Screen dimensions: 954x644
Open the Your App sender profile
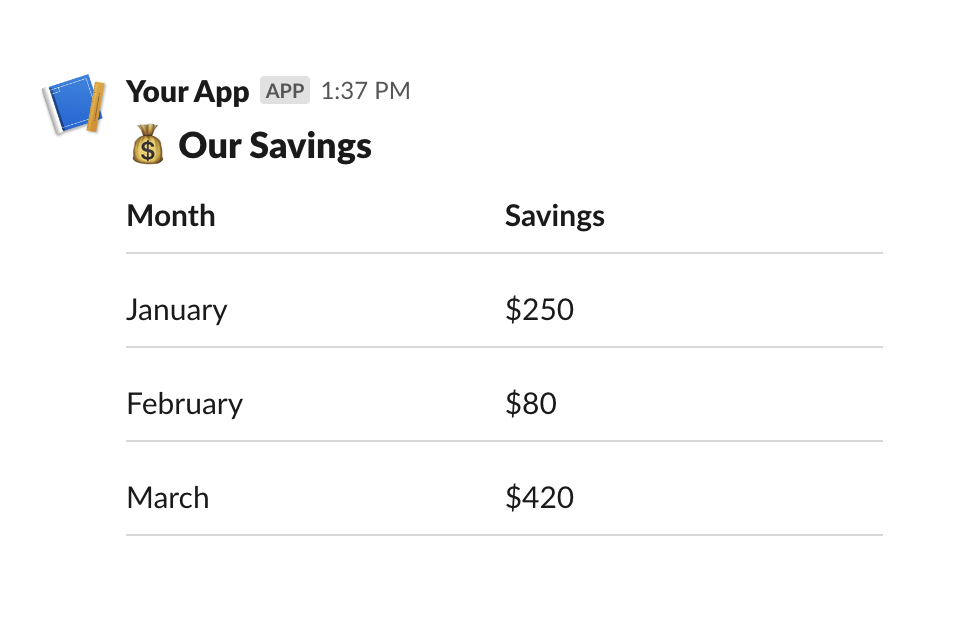click(187, 92)
